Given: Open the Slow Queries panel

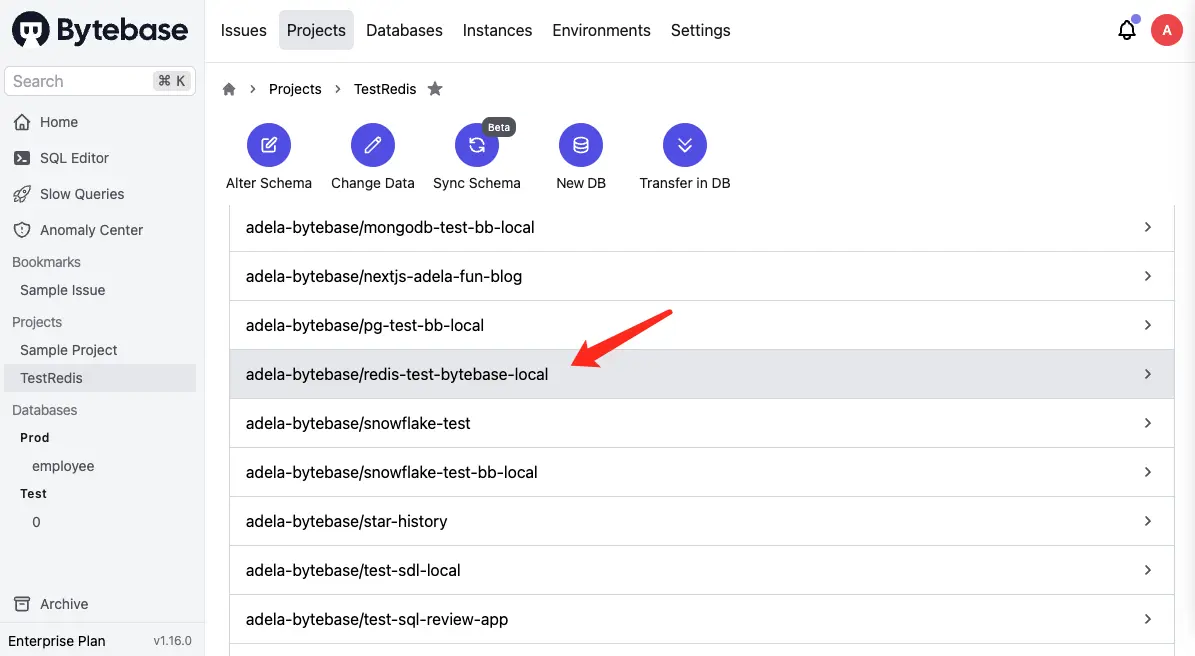Looking at the screenshot, I should point(82,193).
